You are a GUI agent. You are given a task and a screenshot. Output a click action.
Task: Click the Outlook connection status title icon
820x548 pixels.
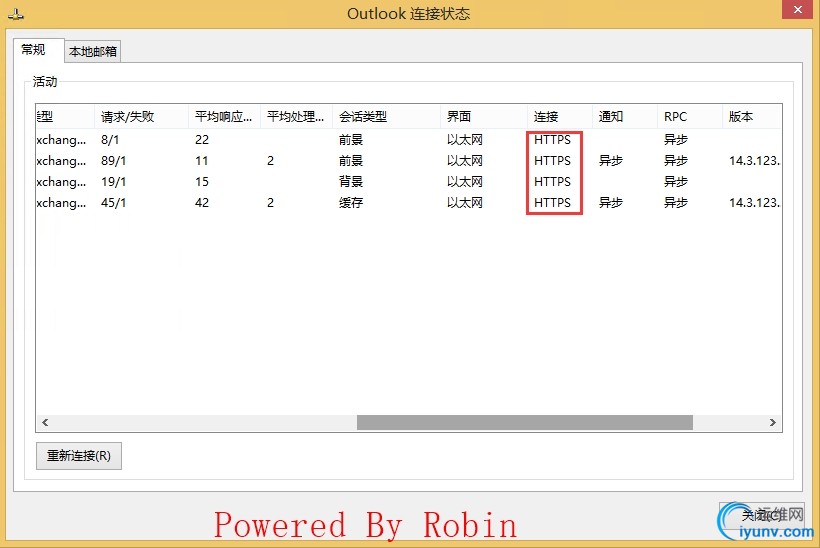[16, 15]
